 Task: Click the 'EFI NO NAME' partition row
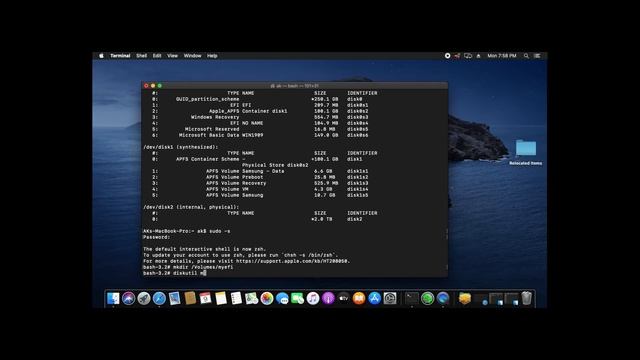click(x=260, y=123)
